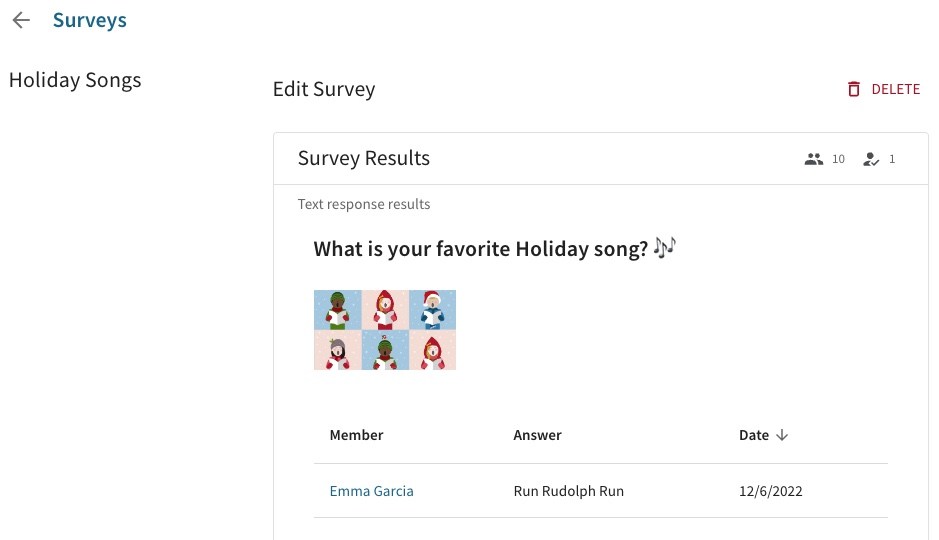Click the Edit Survey heading
The image size is (939, 540).
click(324, 89)
